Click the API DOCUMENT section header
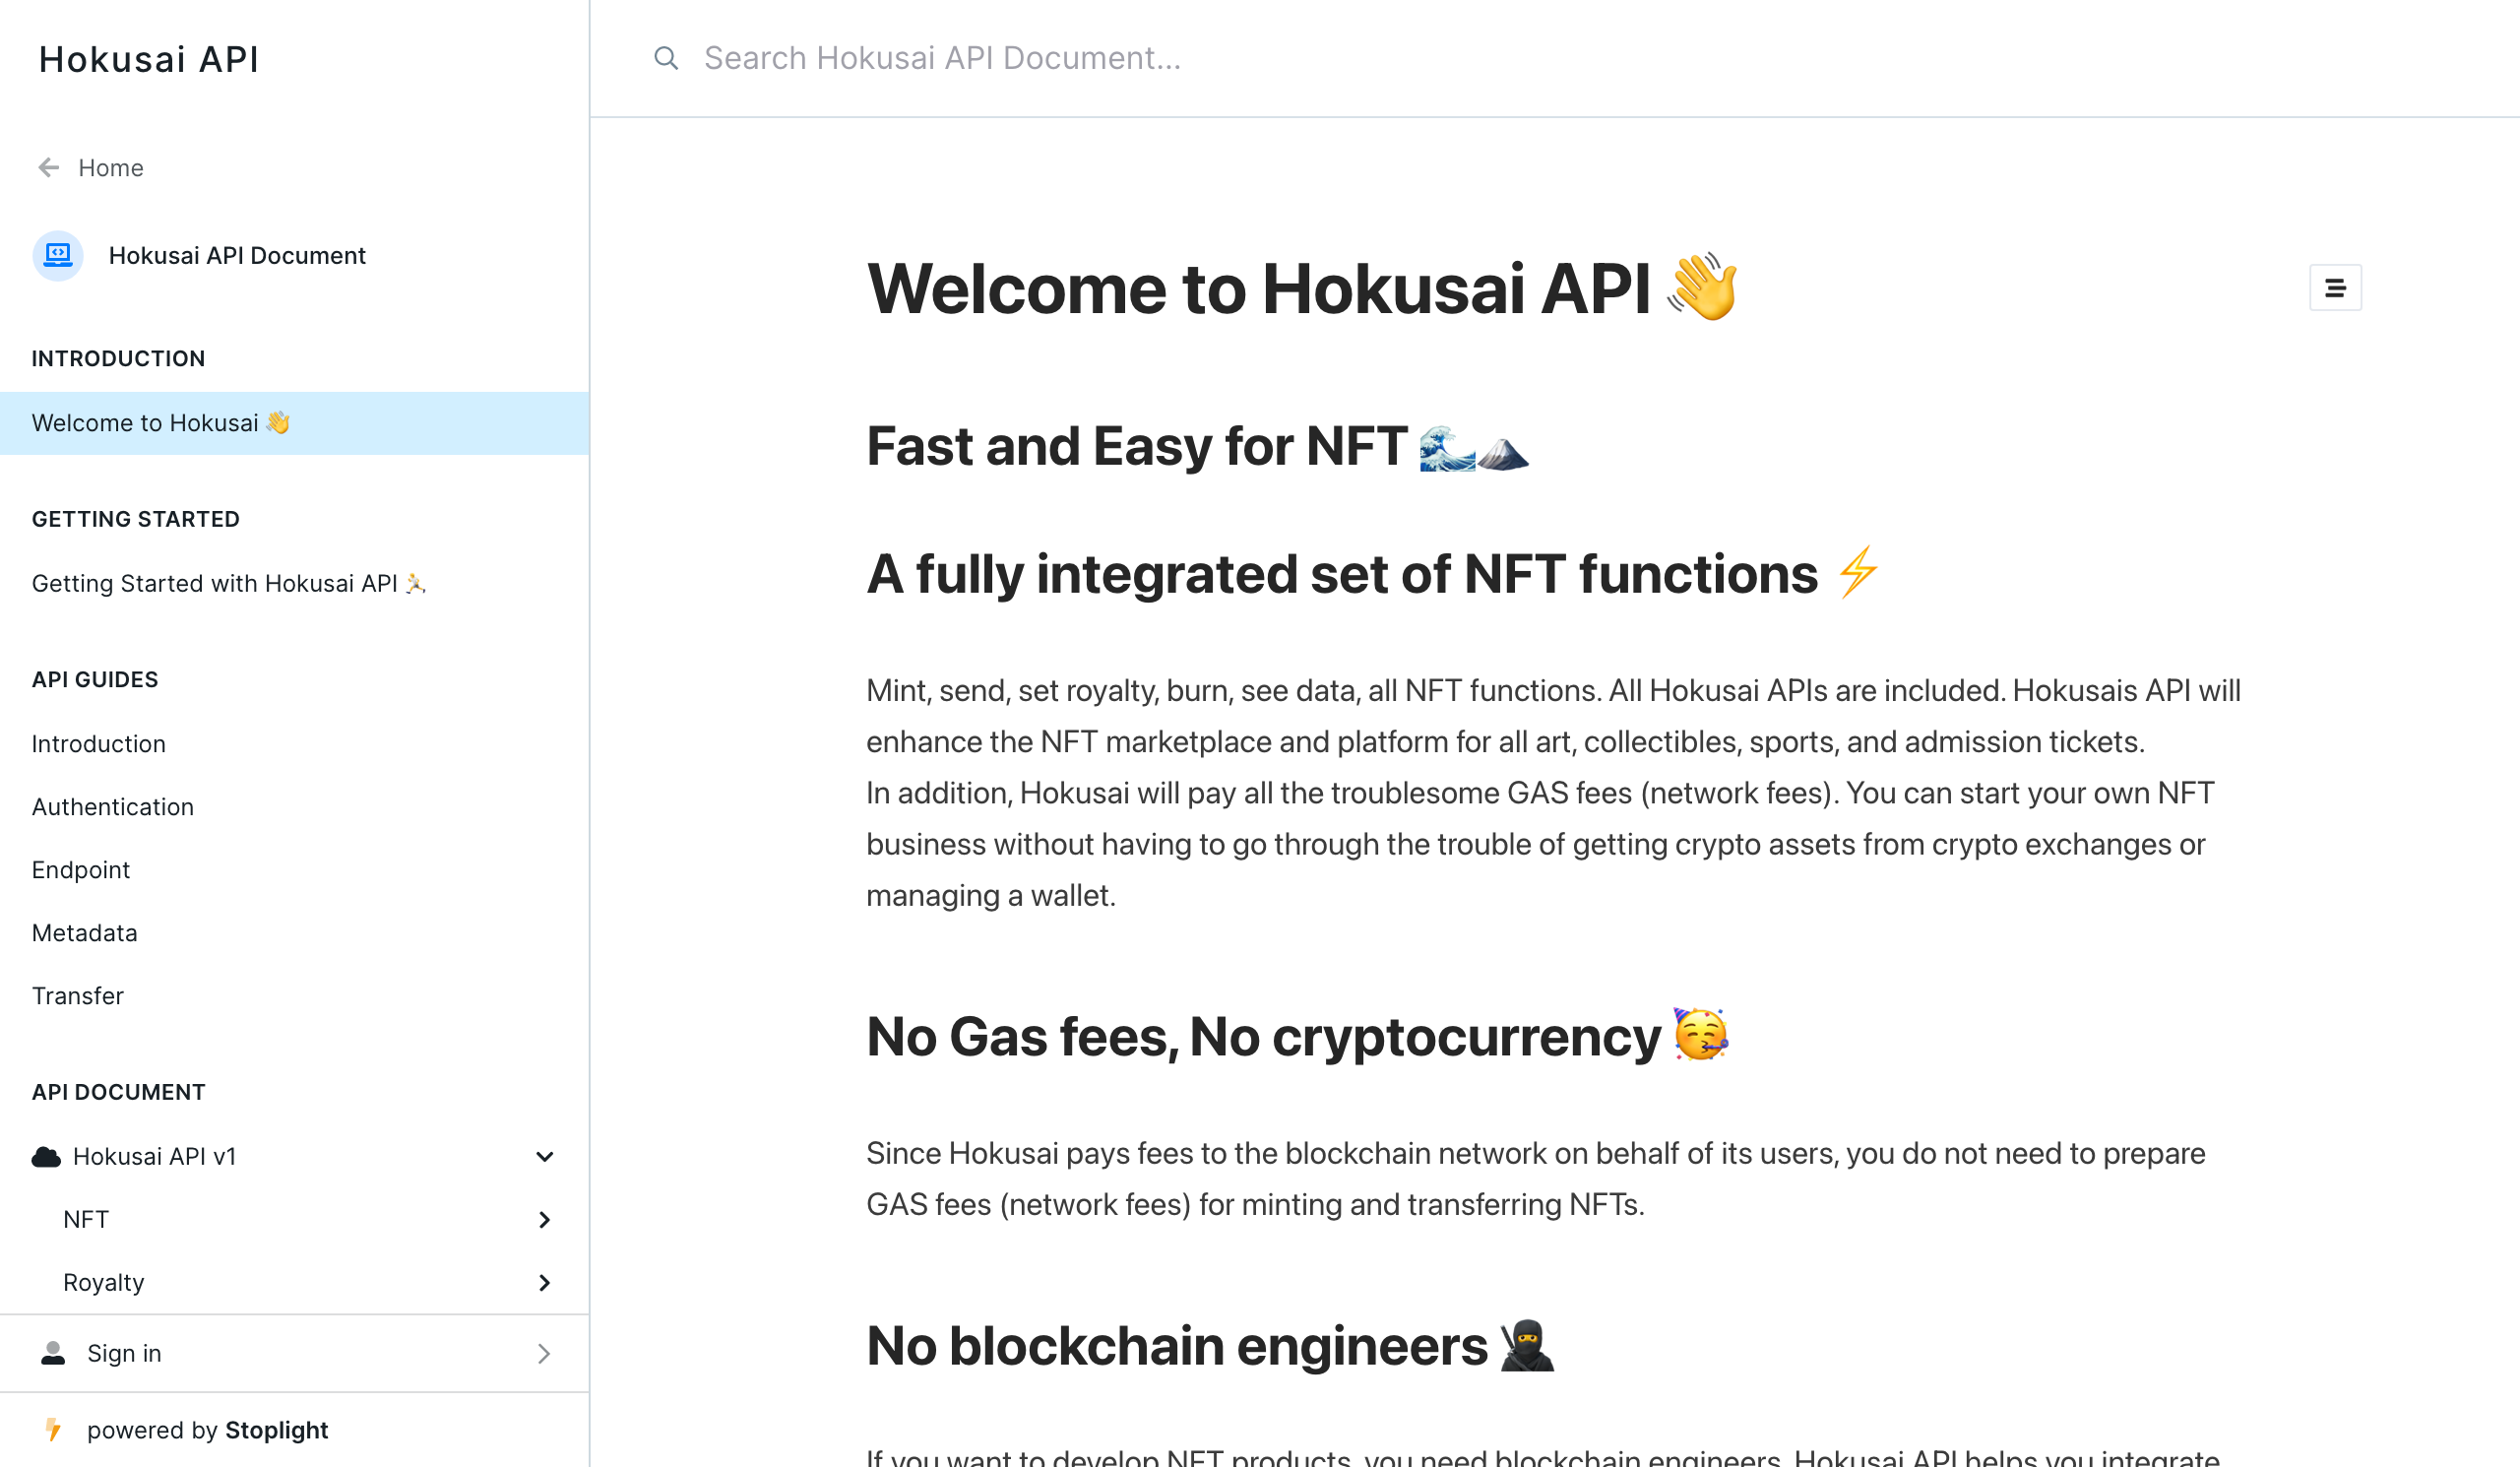The width and height of the screenshot is (2520, 1467). tap(118, 1091)
